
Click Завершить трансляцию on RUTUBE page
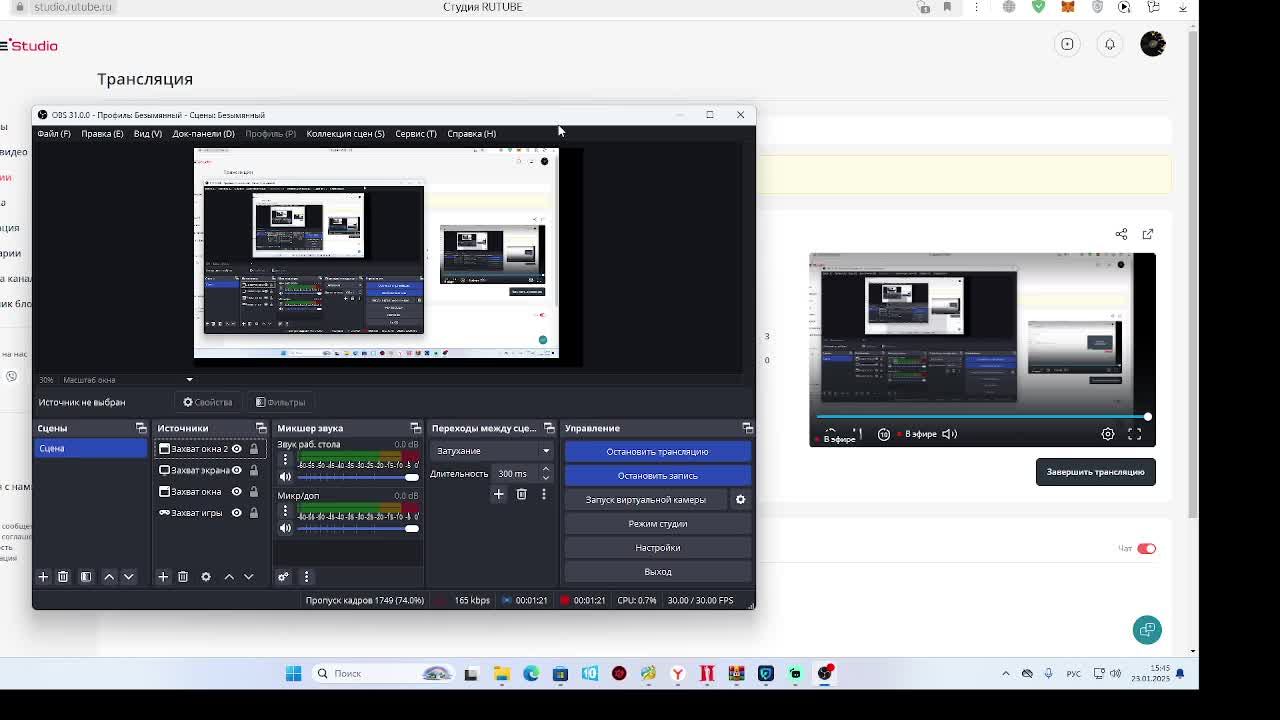click(1095, 472)
